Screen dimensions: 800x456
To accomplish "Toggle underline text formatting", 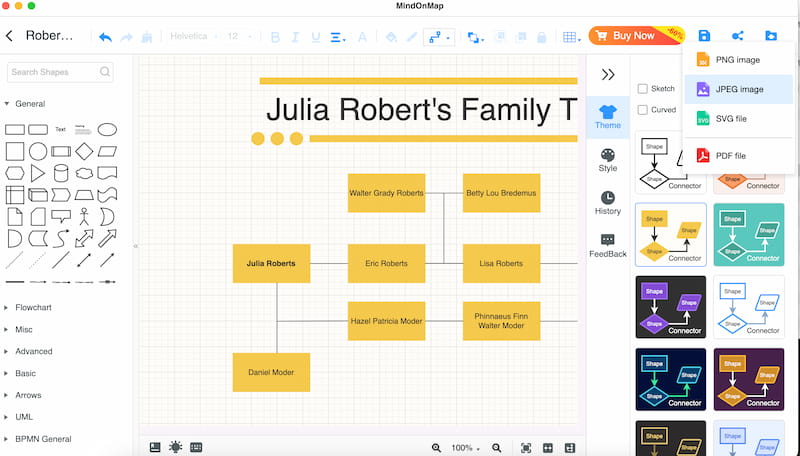I will pos(316,37).
